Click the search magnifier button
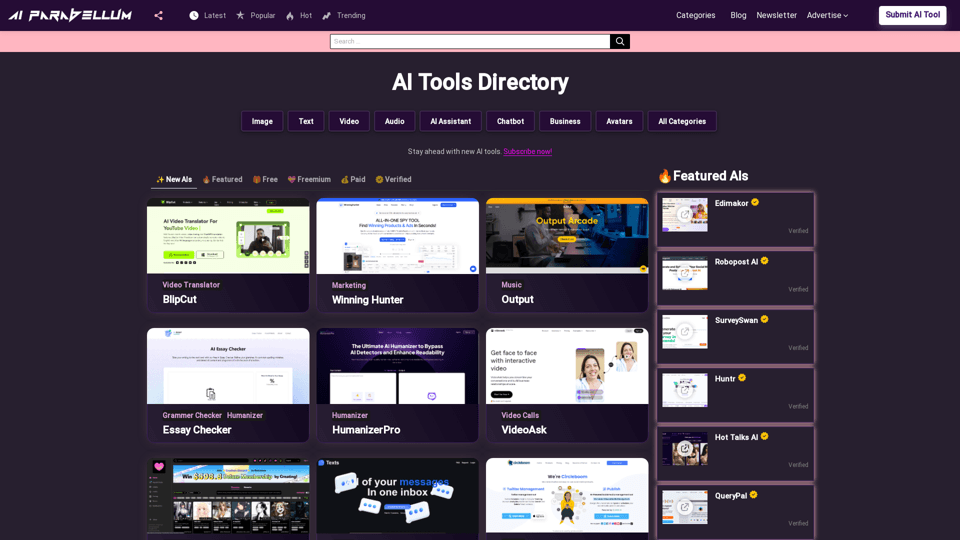 pos(620,41)
